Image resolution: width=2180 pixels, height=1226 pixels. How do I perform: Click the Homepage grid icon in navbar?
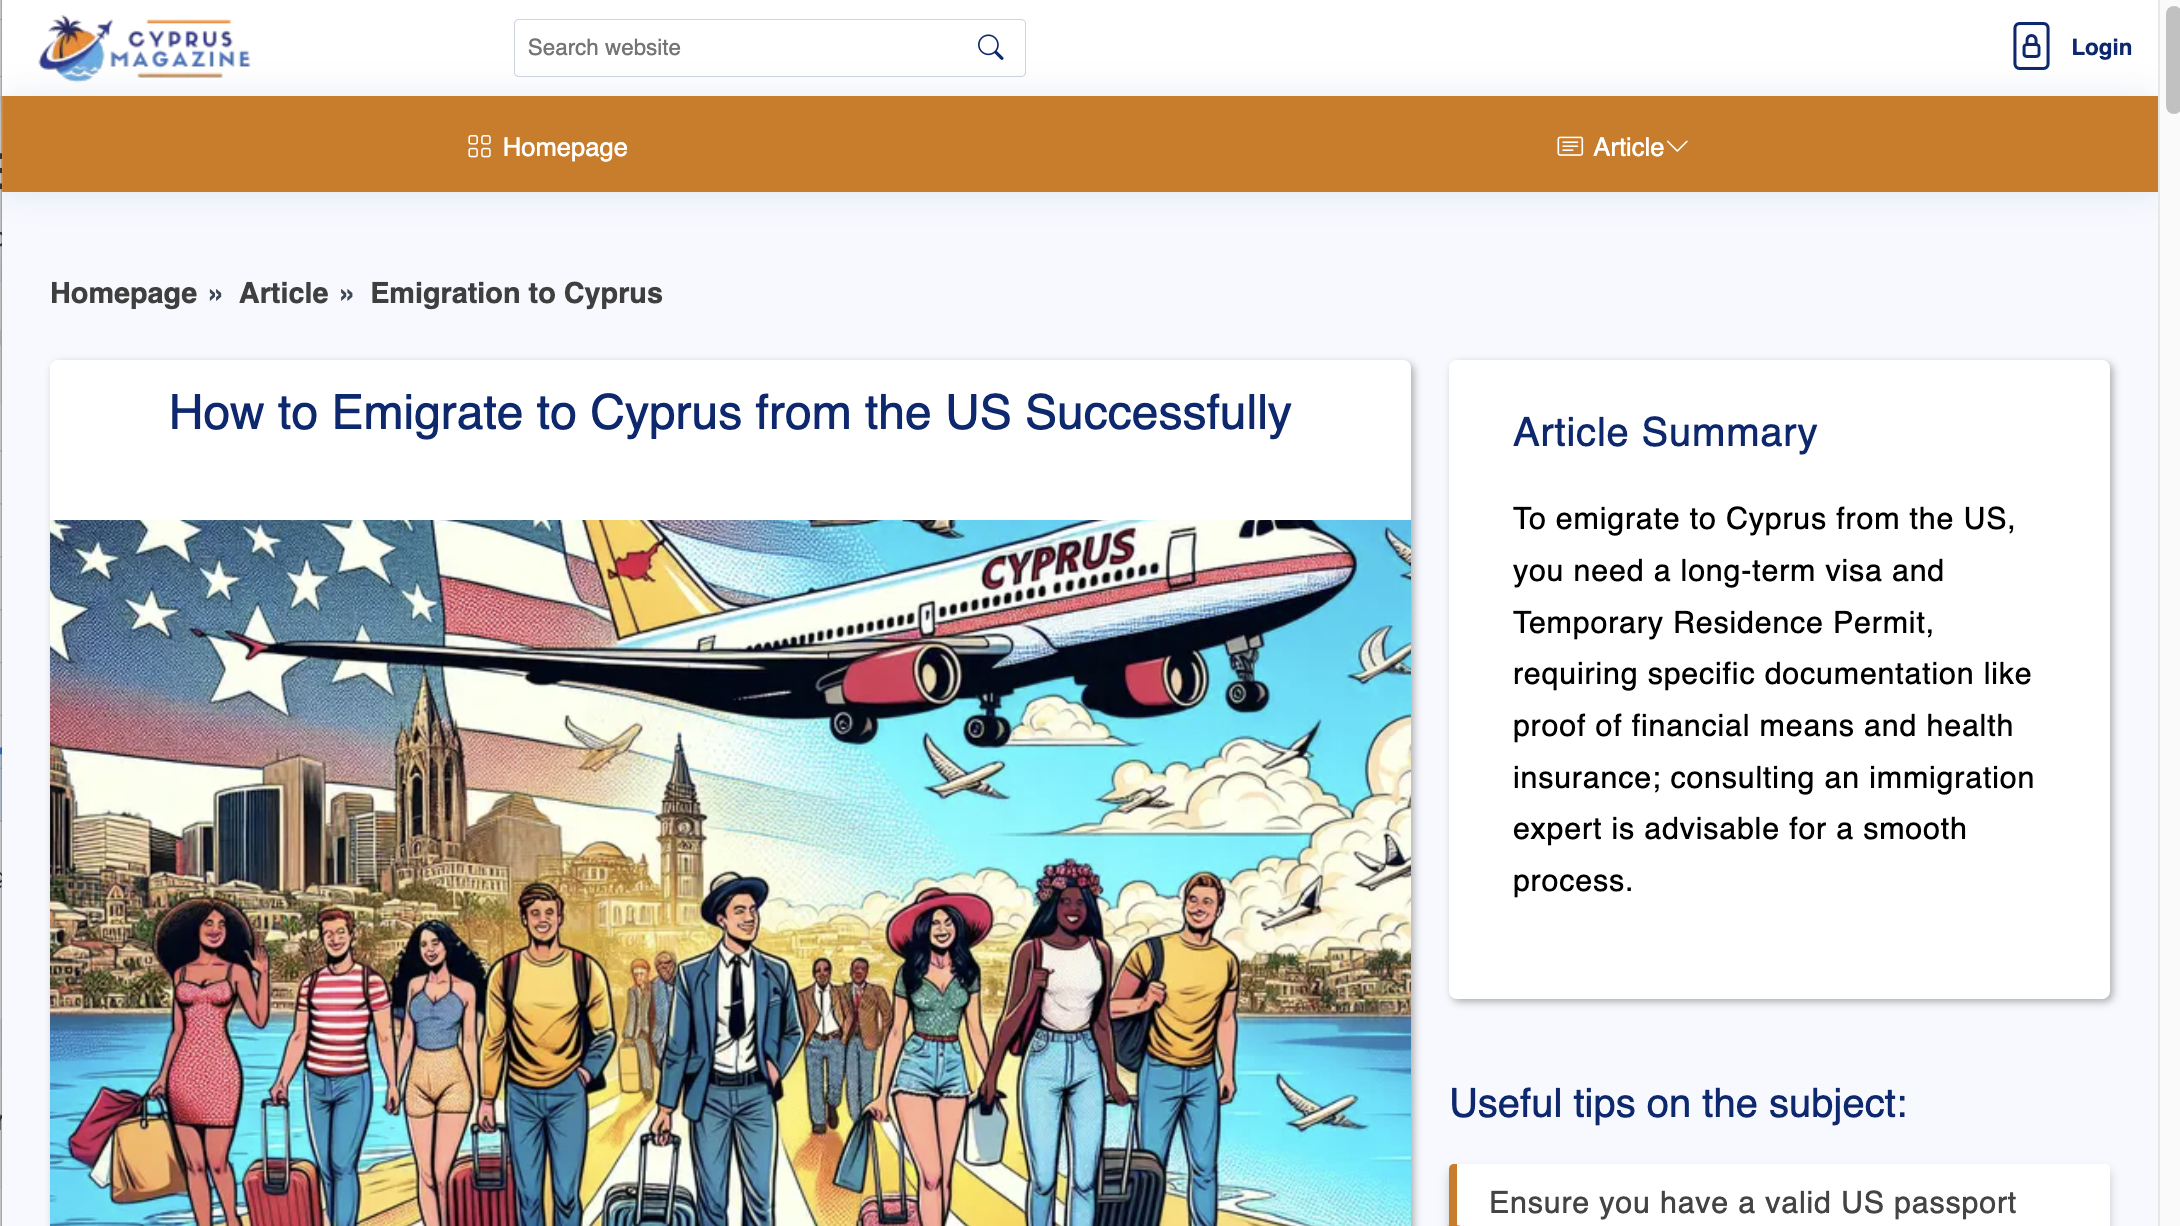[x=480, y=146]
